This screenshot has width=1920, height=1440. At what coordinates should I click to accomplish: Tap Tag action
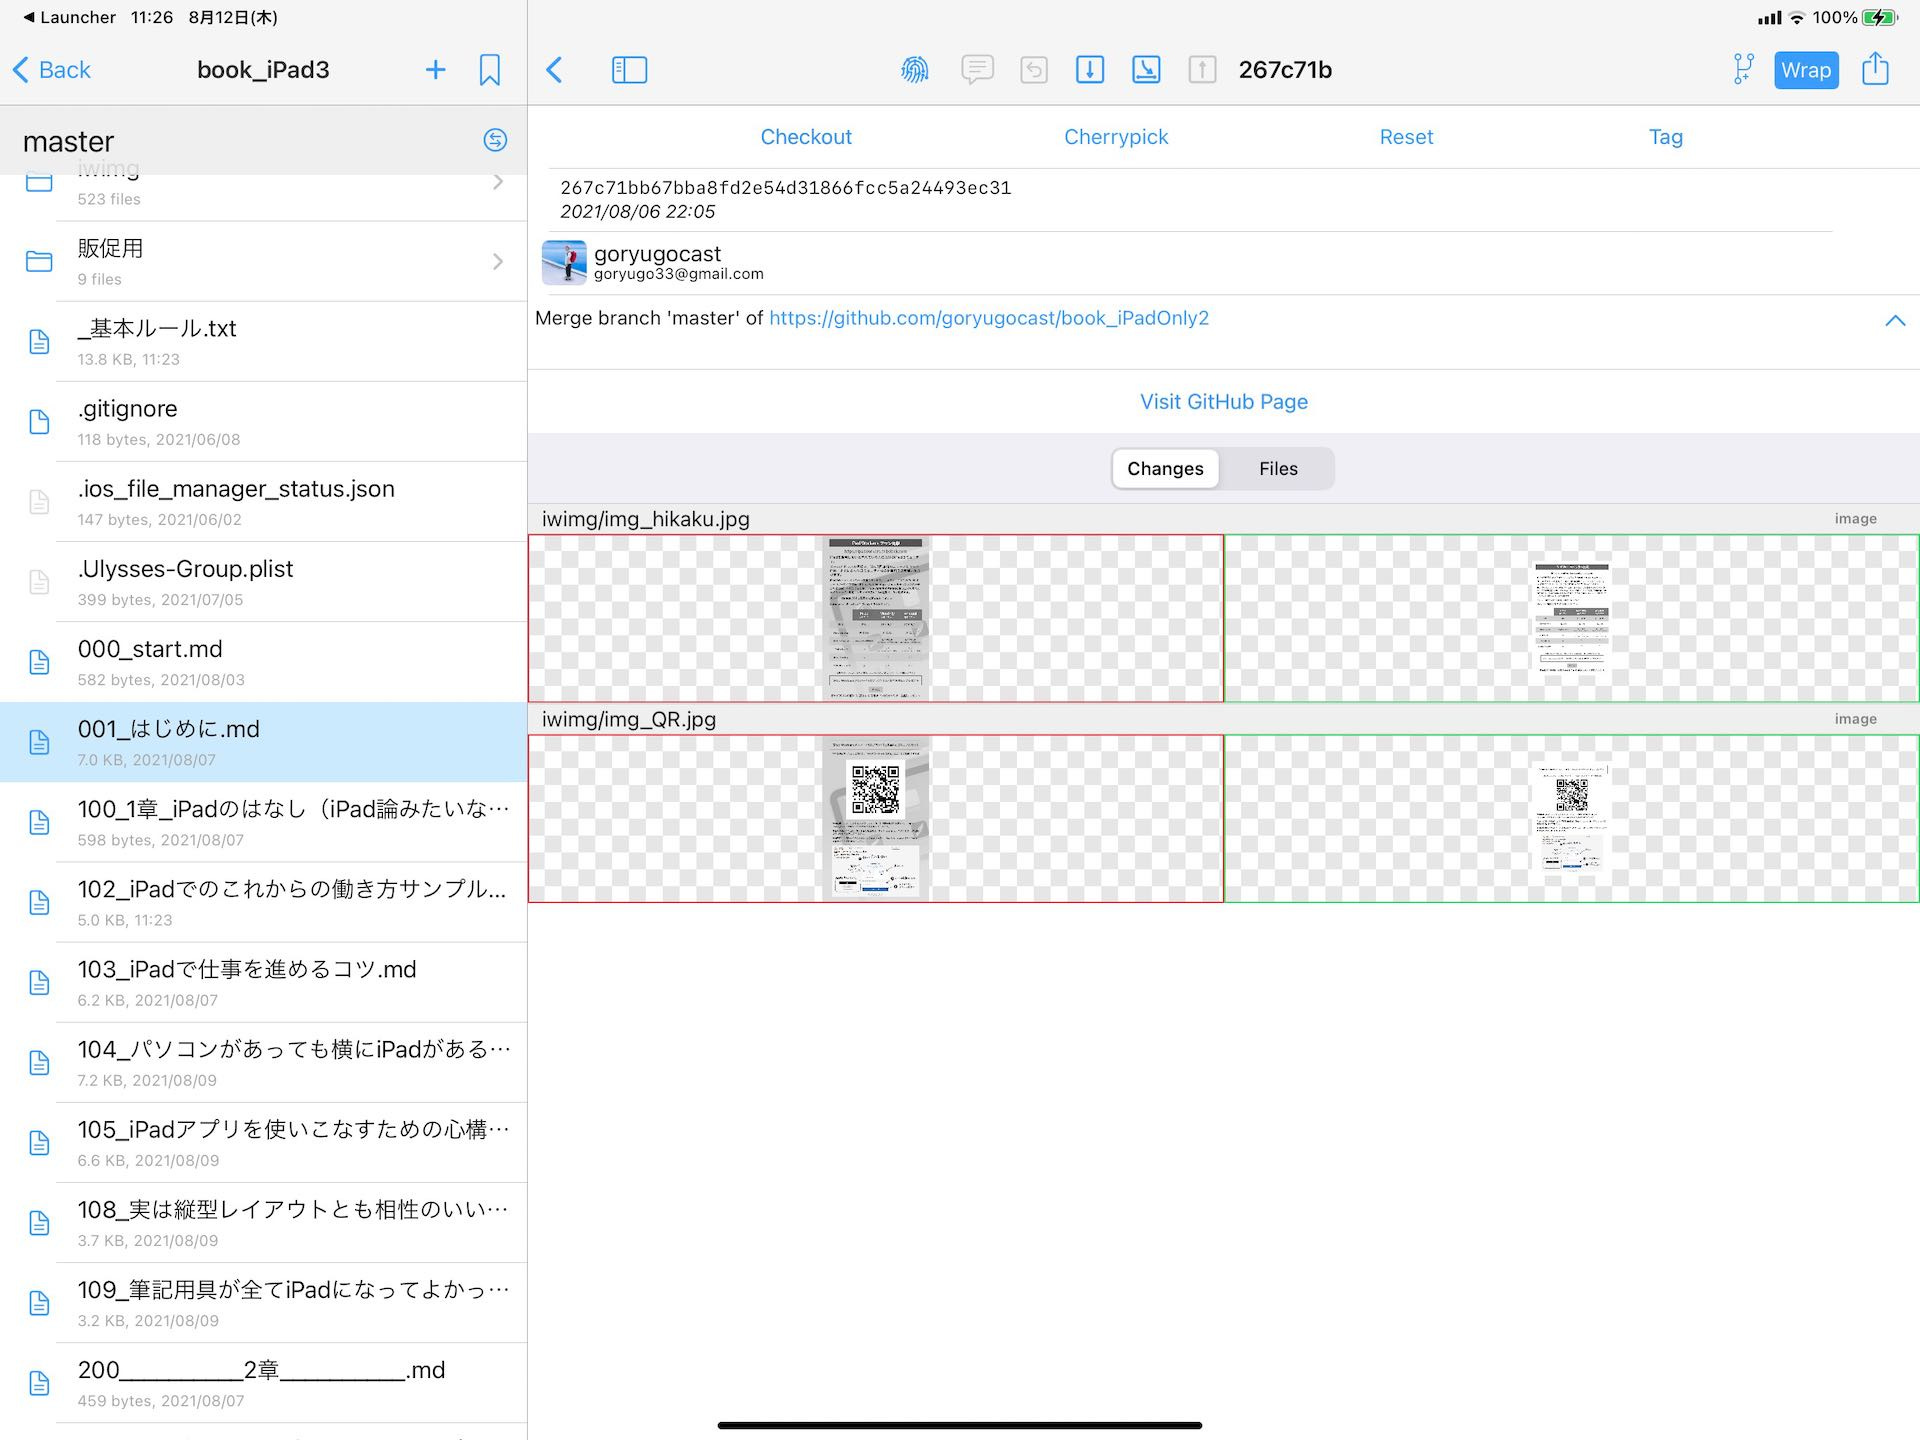(x=1666, y=137)
